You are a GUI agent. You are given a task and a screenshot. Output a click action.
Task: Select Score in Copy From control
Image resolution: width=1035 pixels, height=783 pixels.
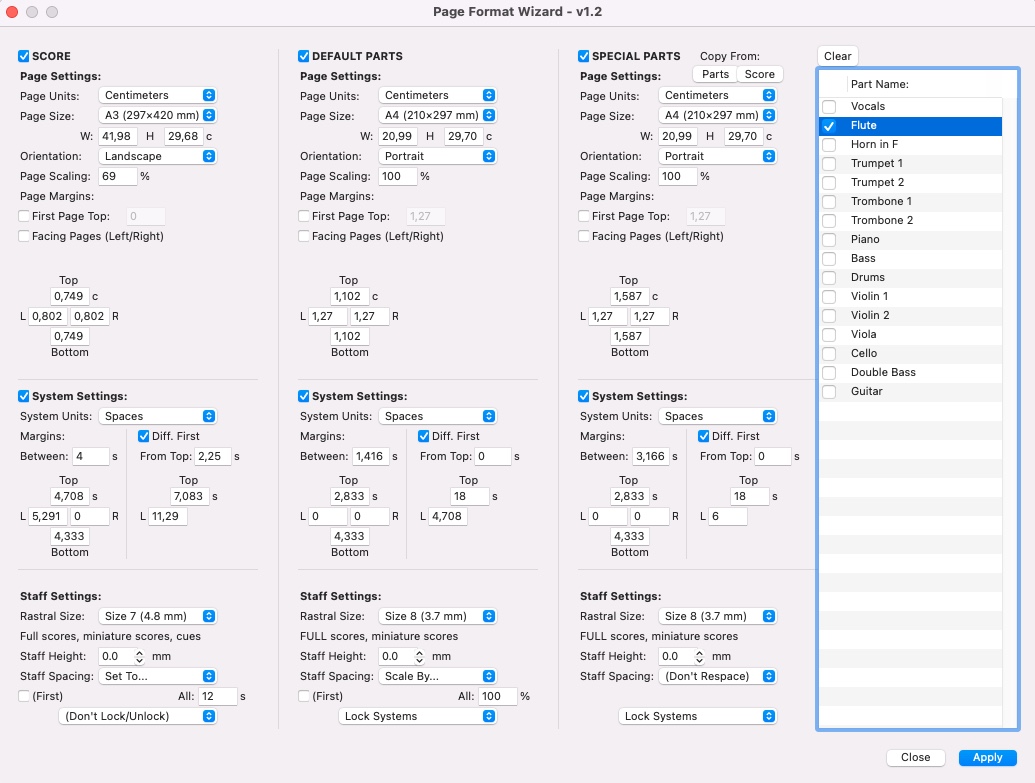pos(759,74)
